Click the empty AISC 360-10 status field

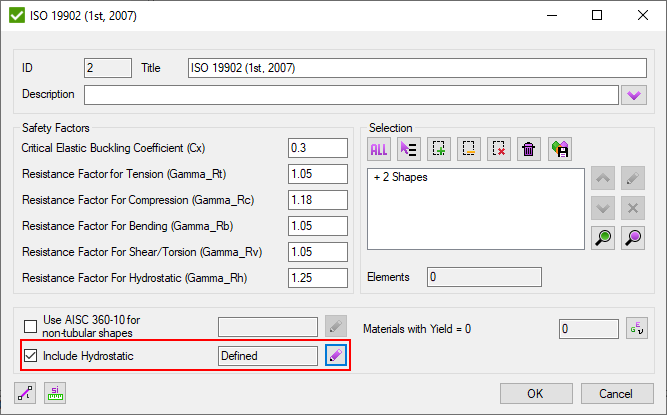(268, 327)
